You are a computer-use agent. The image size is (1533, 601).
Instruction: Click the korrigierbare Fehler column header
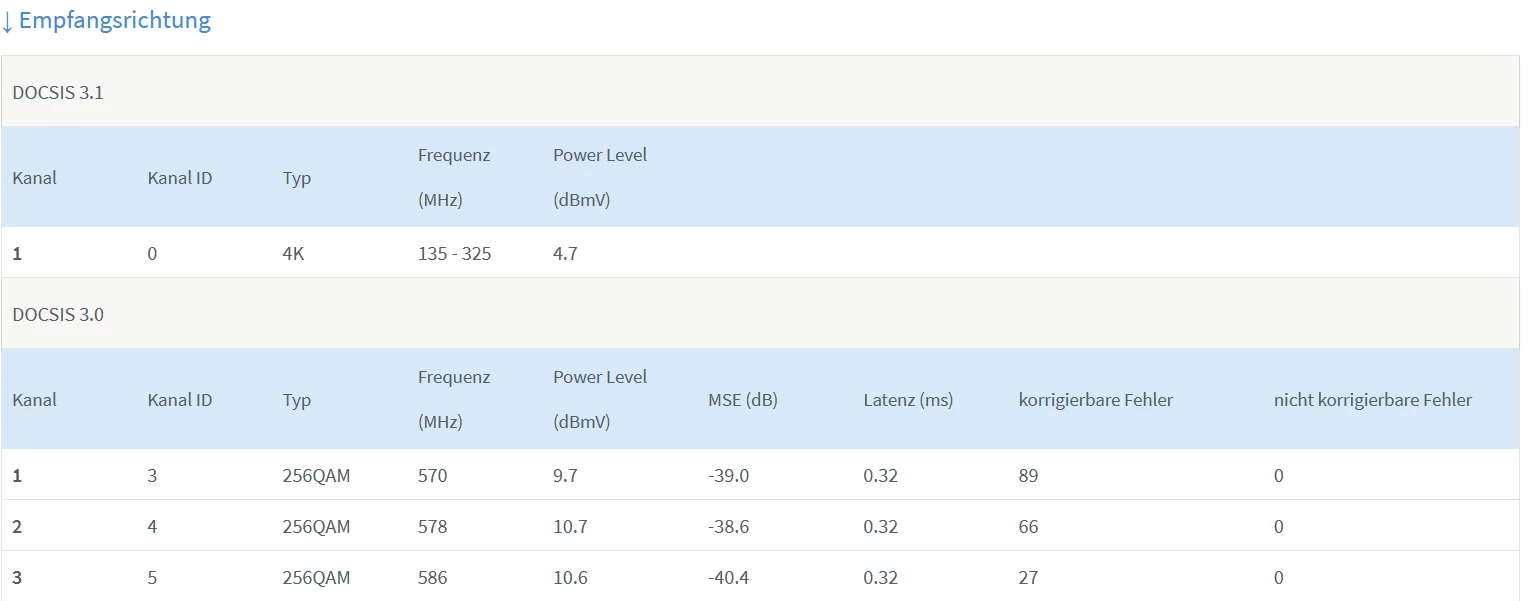coord(1095,400)
